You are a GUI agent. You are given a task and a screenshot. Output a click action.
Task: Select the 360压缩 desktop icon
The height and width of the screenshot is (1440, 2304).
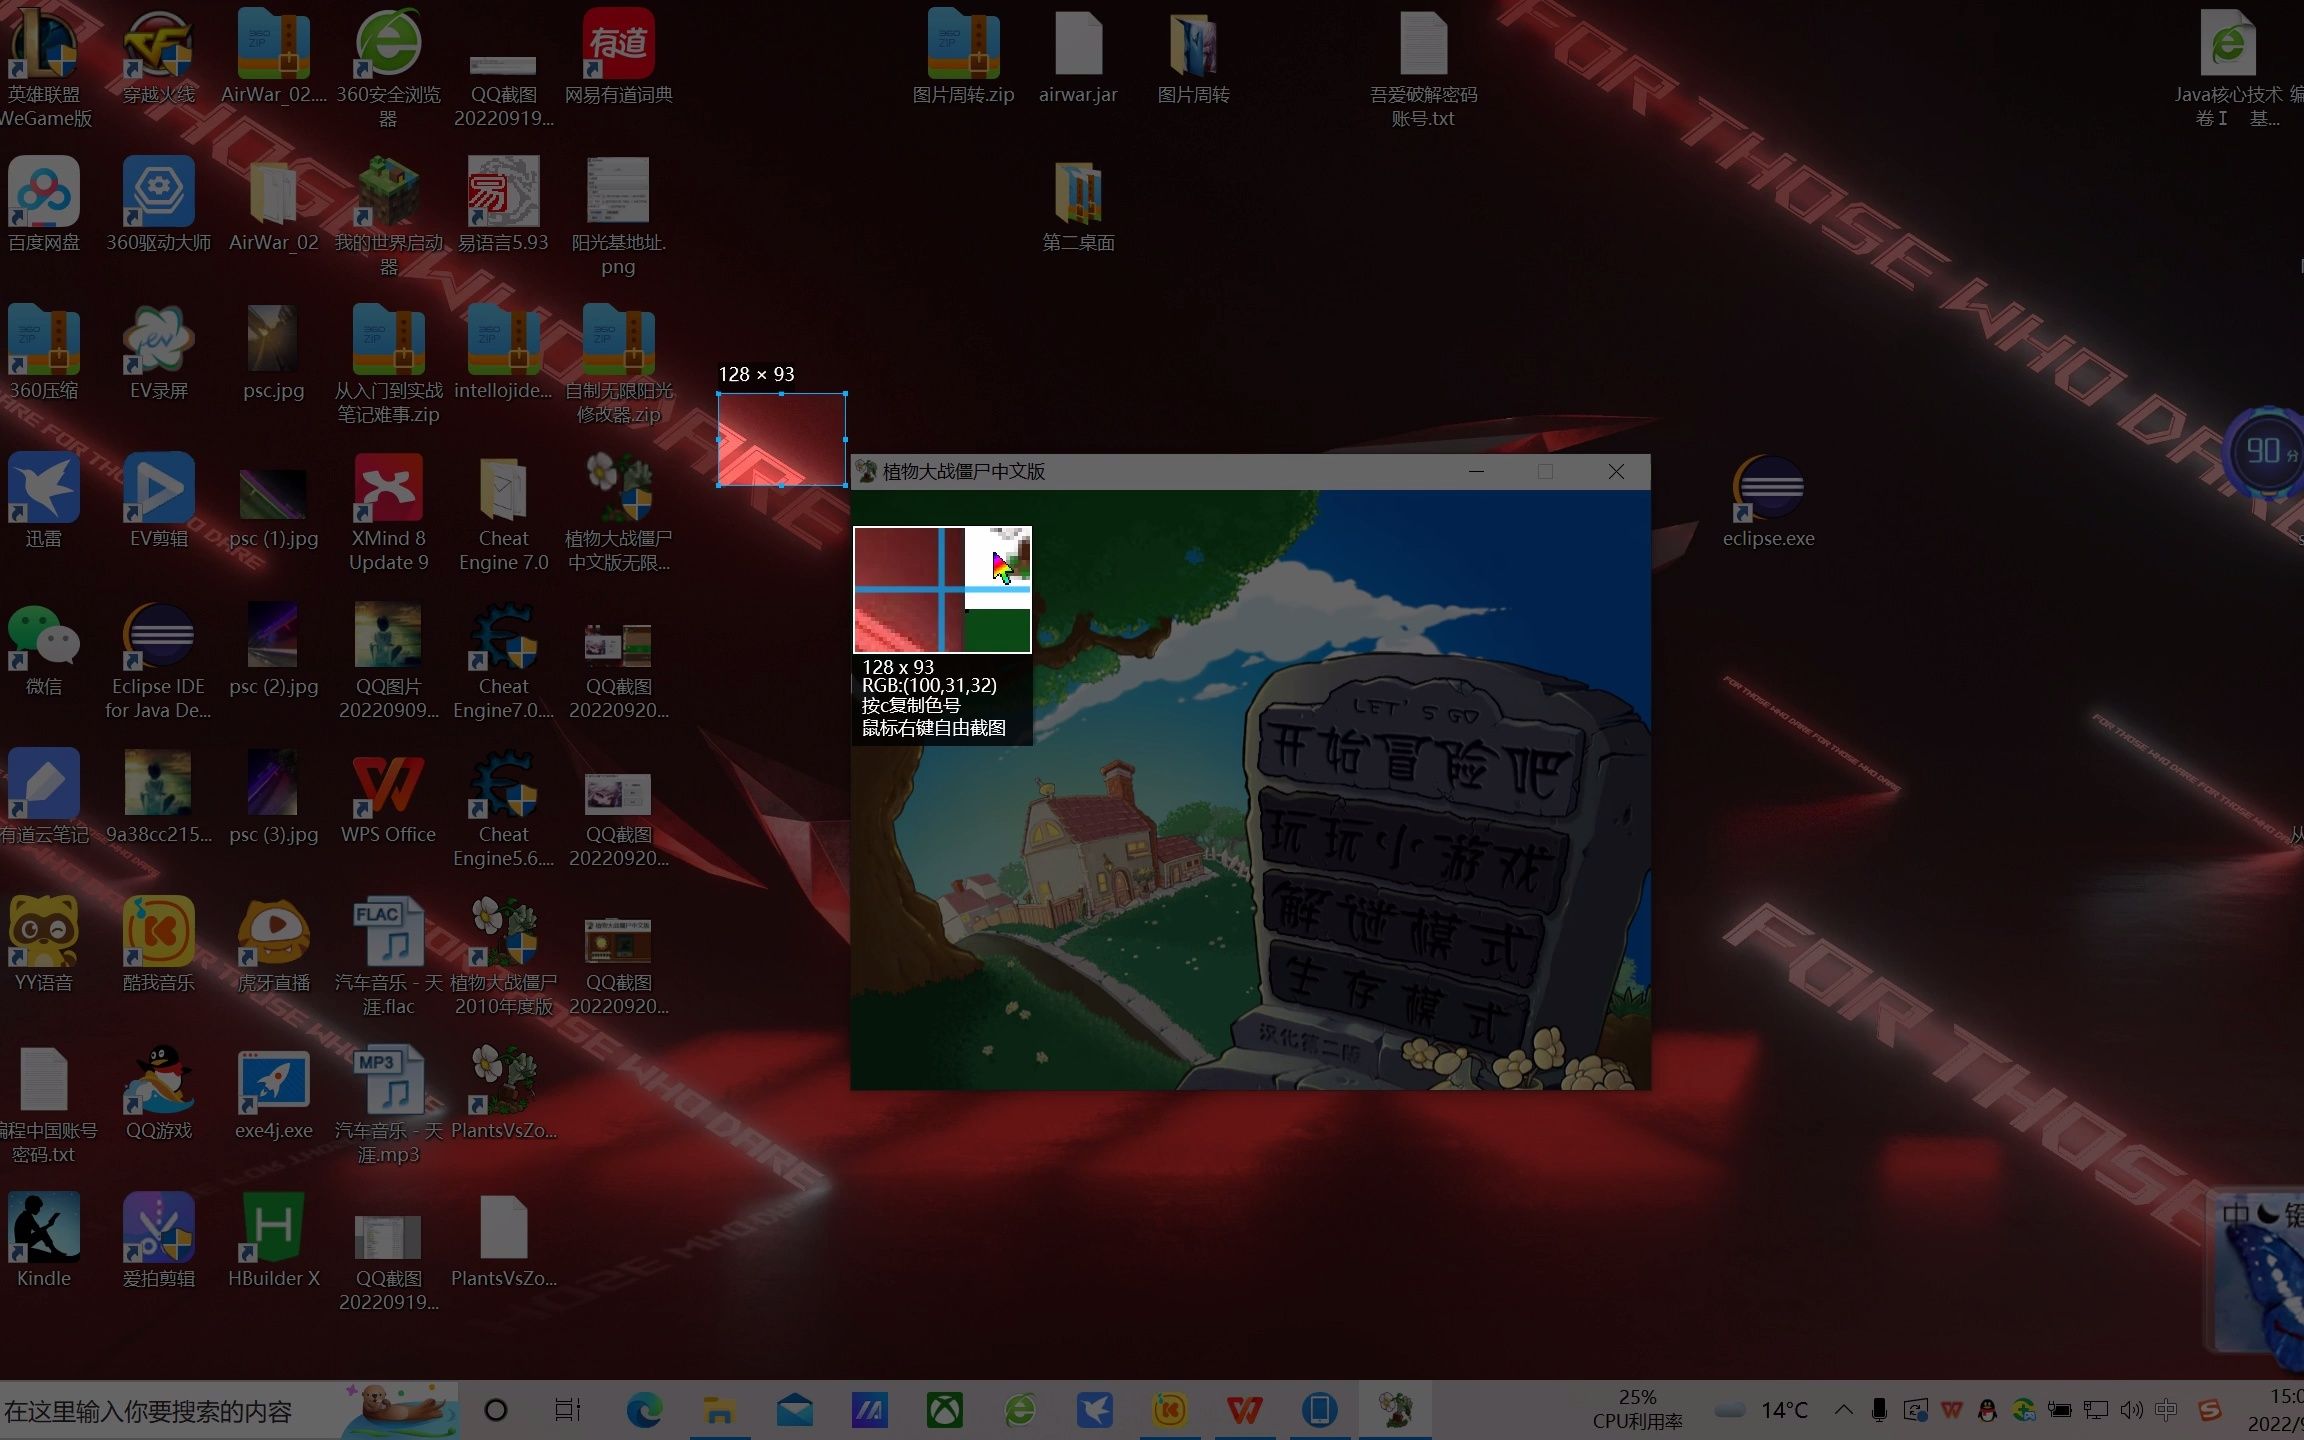coord(44,354)
